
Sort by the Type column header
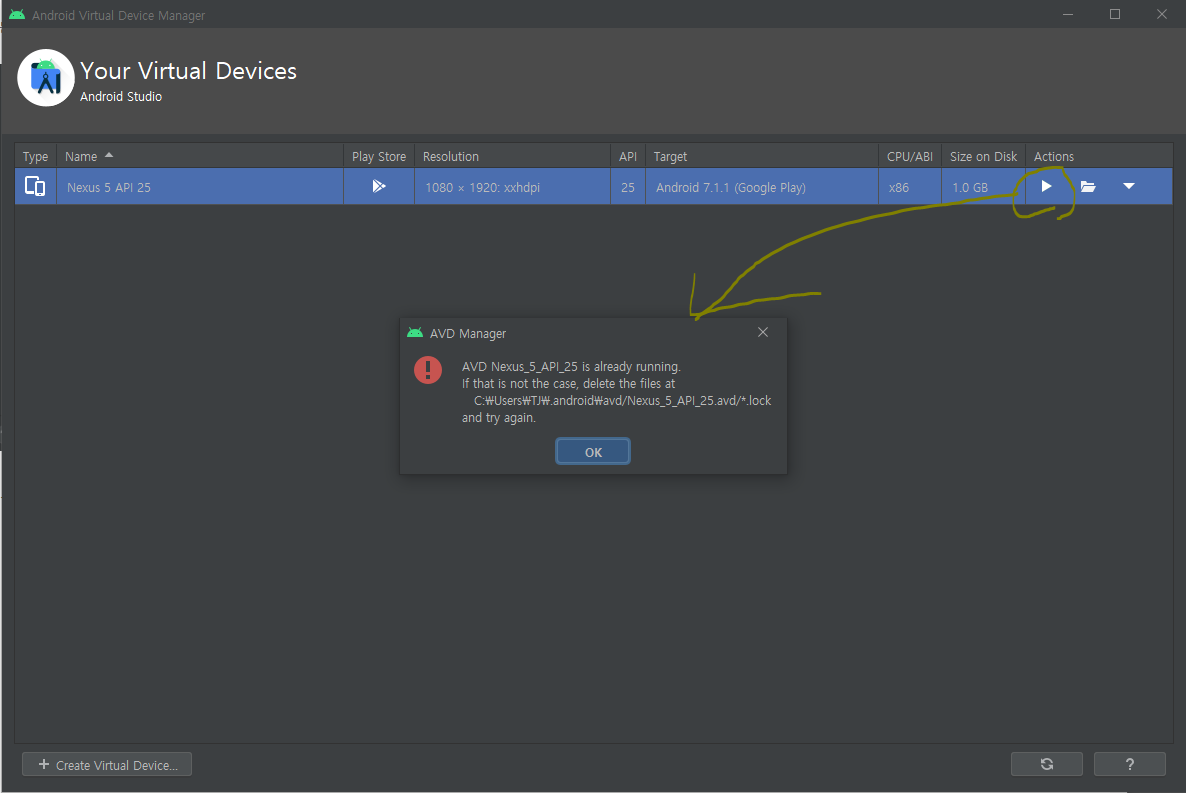point(36,157)
